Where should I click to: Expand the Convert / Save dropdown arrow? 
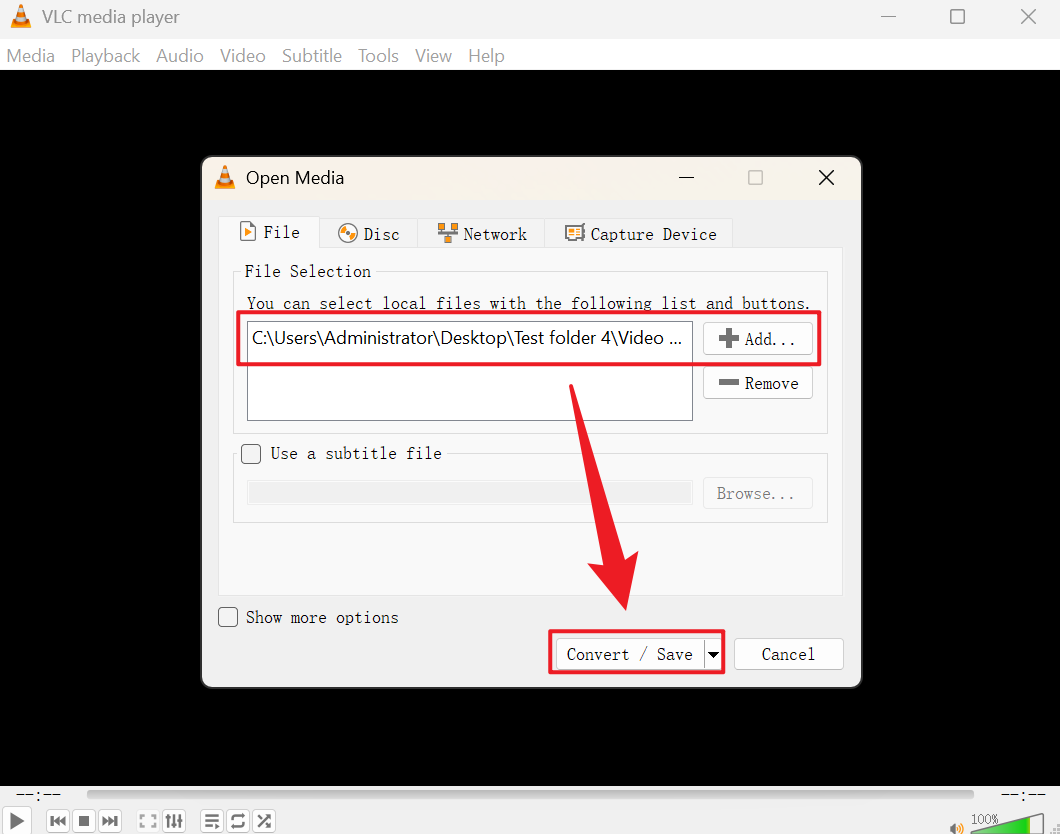(713, 654)
